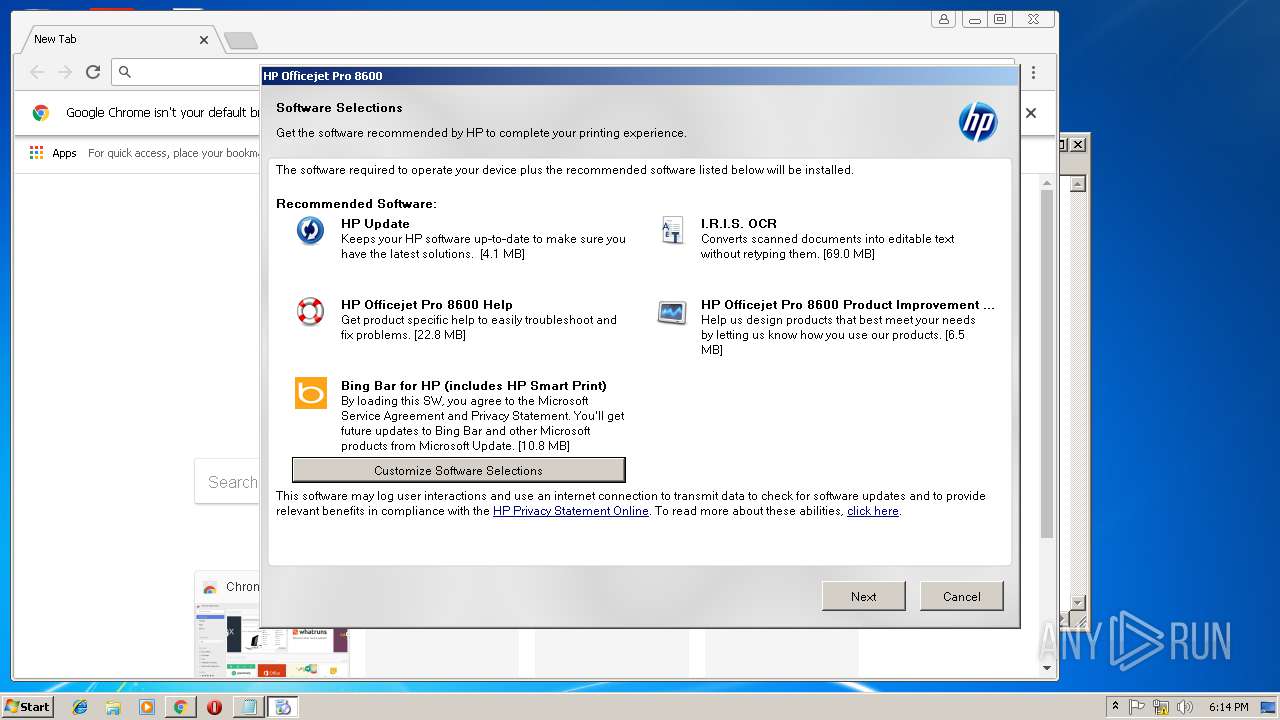The height and width of the screenshot is (720, 1280).
Task: Click the HP Update icon
Action: click(x=310, y=231)
